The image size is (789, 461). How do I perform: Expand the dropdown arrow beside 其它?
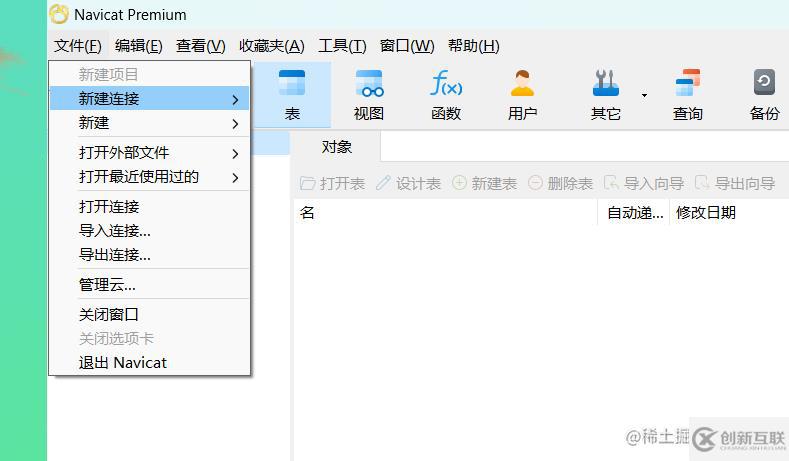tap(644, 95)
